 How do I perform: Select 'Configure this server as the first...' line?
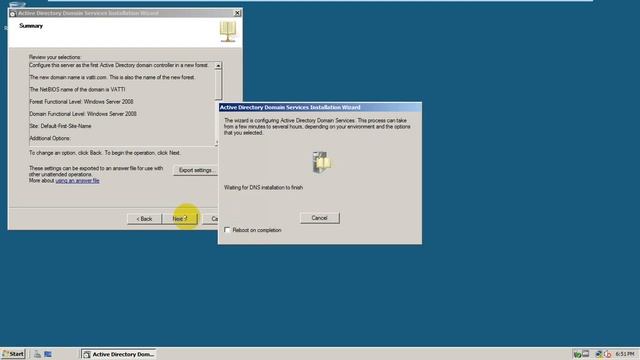[119, 65]
